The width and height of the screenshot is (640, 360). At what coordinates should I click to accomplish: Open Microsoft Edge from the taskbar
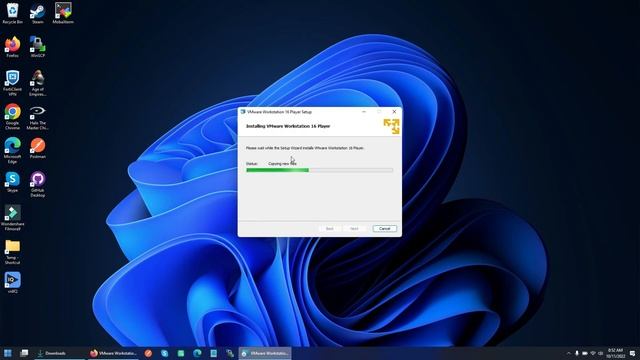(x=197, y=353)
